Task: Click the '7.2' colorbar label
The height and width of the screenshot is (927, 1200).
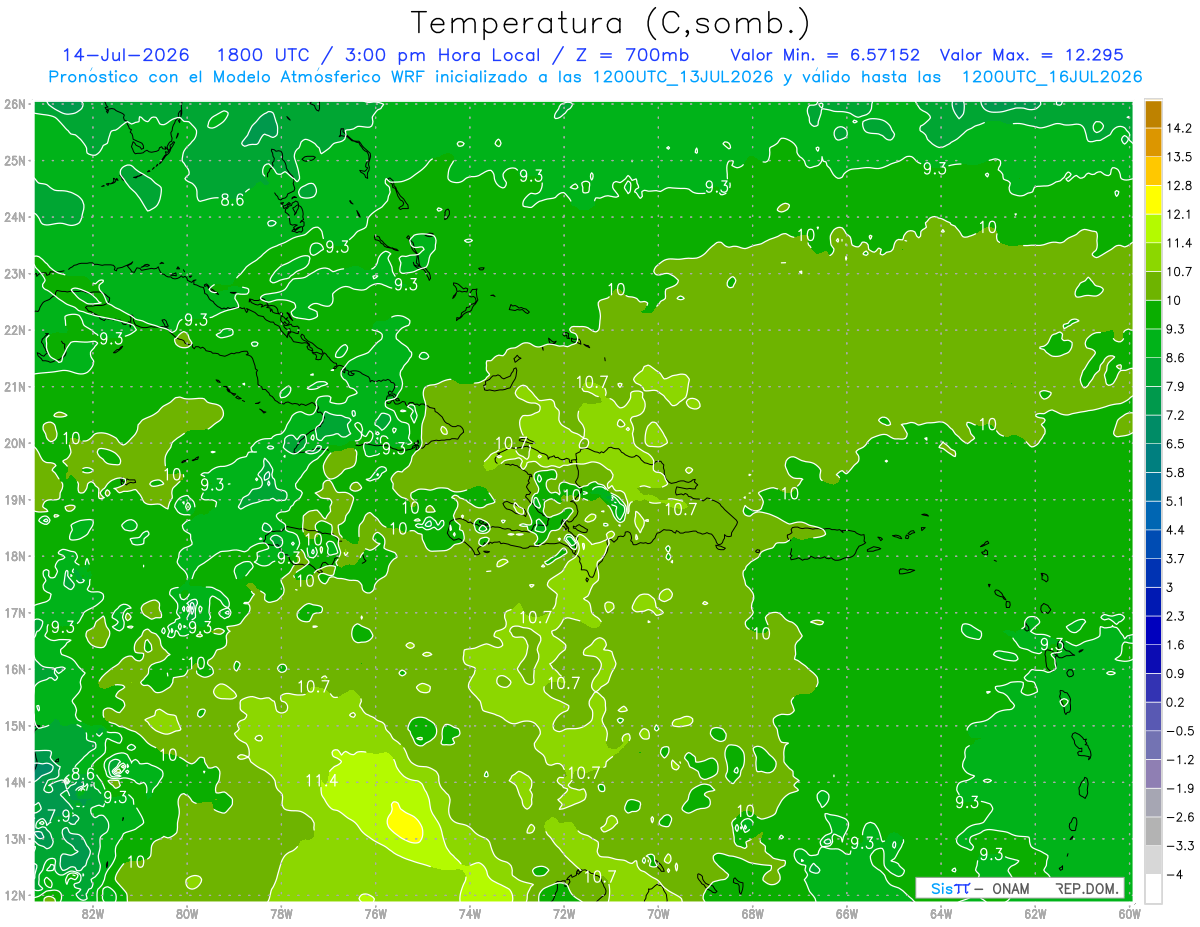Action: point(1176,414)
